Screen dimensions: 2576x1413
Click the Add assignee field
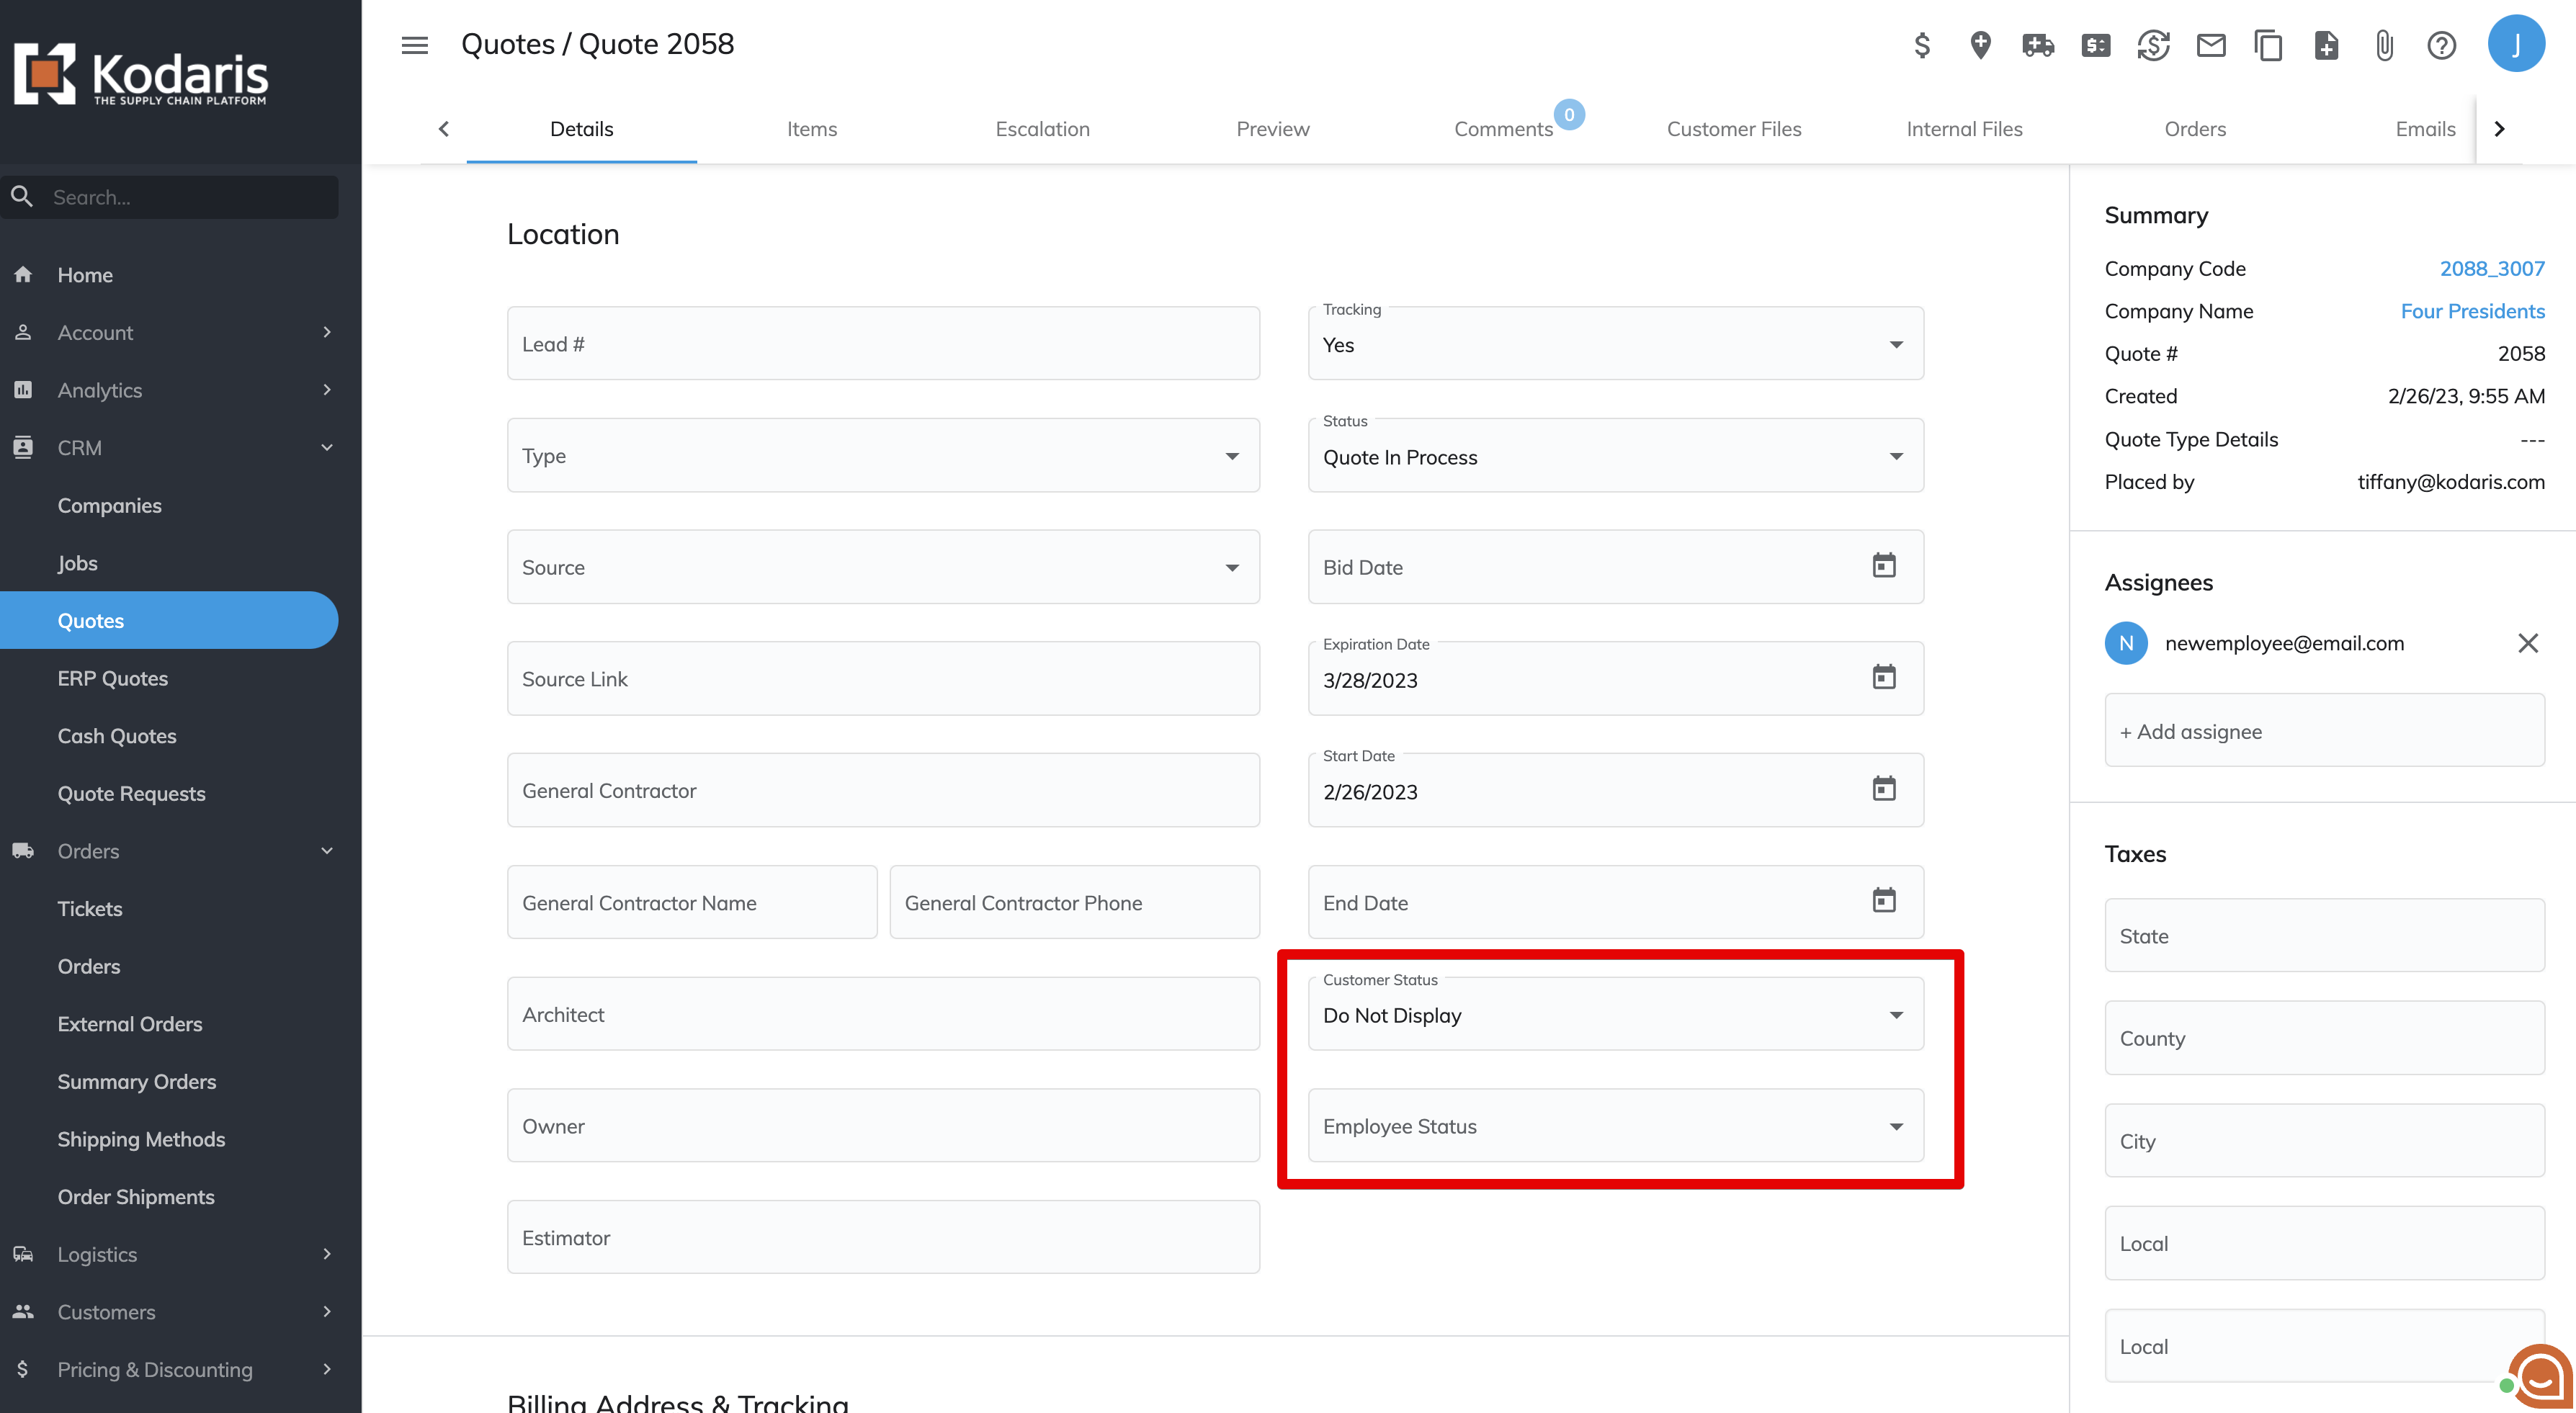(2324, 731)
